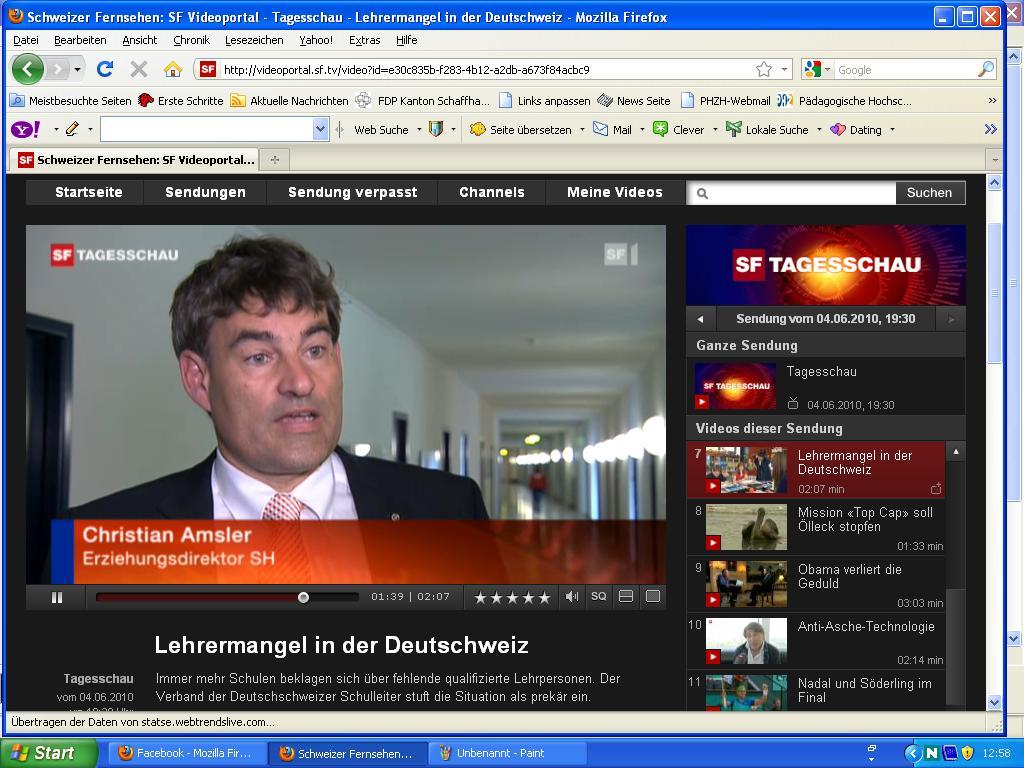Image resolution: width=1024 pixels, height=768 pixels.
Task: Open the Sendung verpasst tab
Action: pyautogui.click(x=352, y=192)
